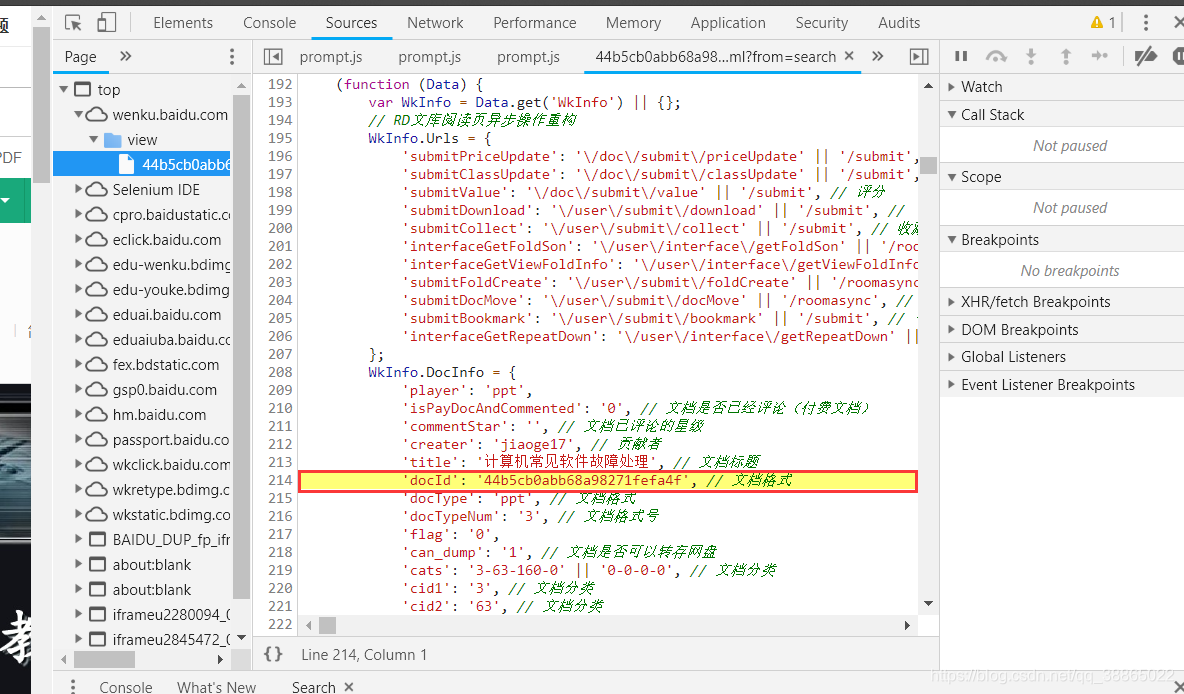Toggle the device toolbar icon
The height and width of the screenshot is (694, 1184).
[106, 23]
